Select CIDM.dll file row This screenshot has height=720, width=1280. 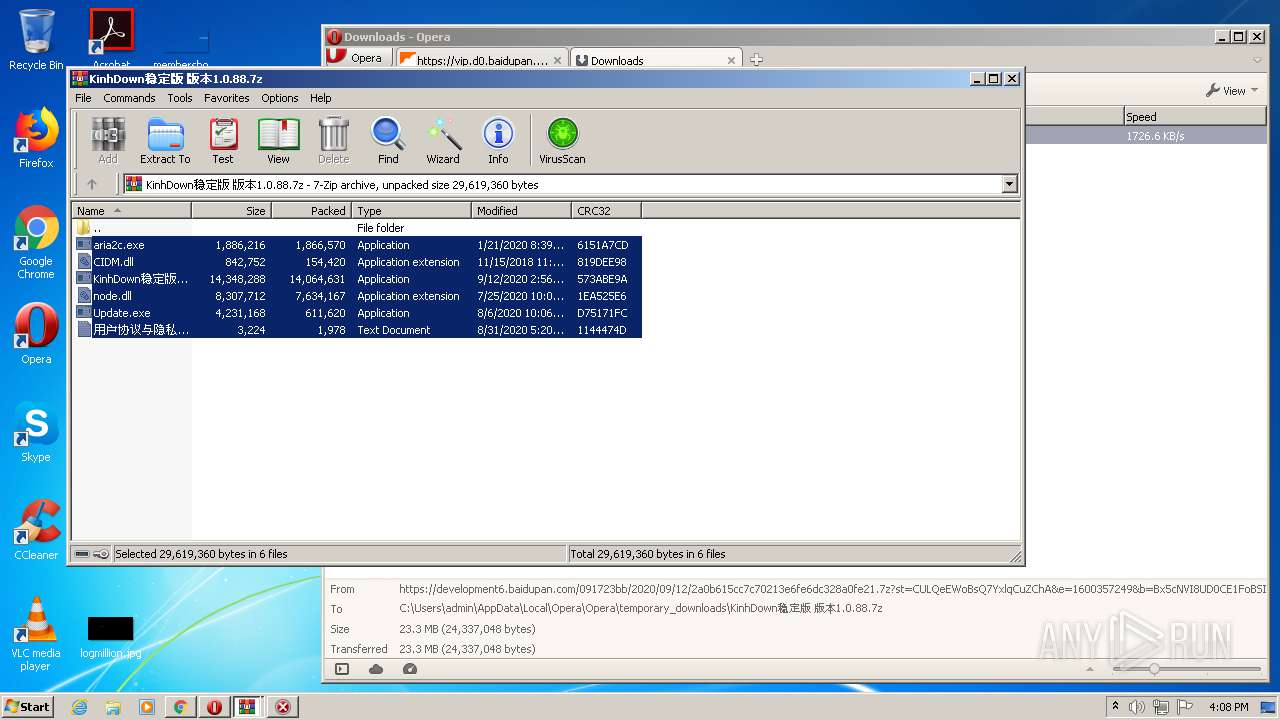pos(357,262)
